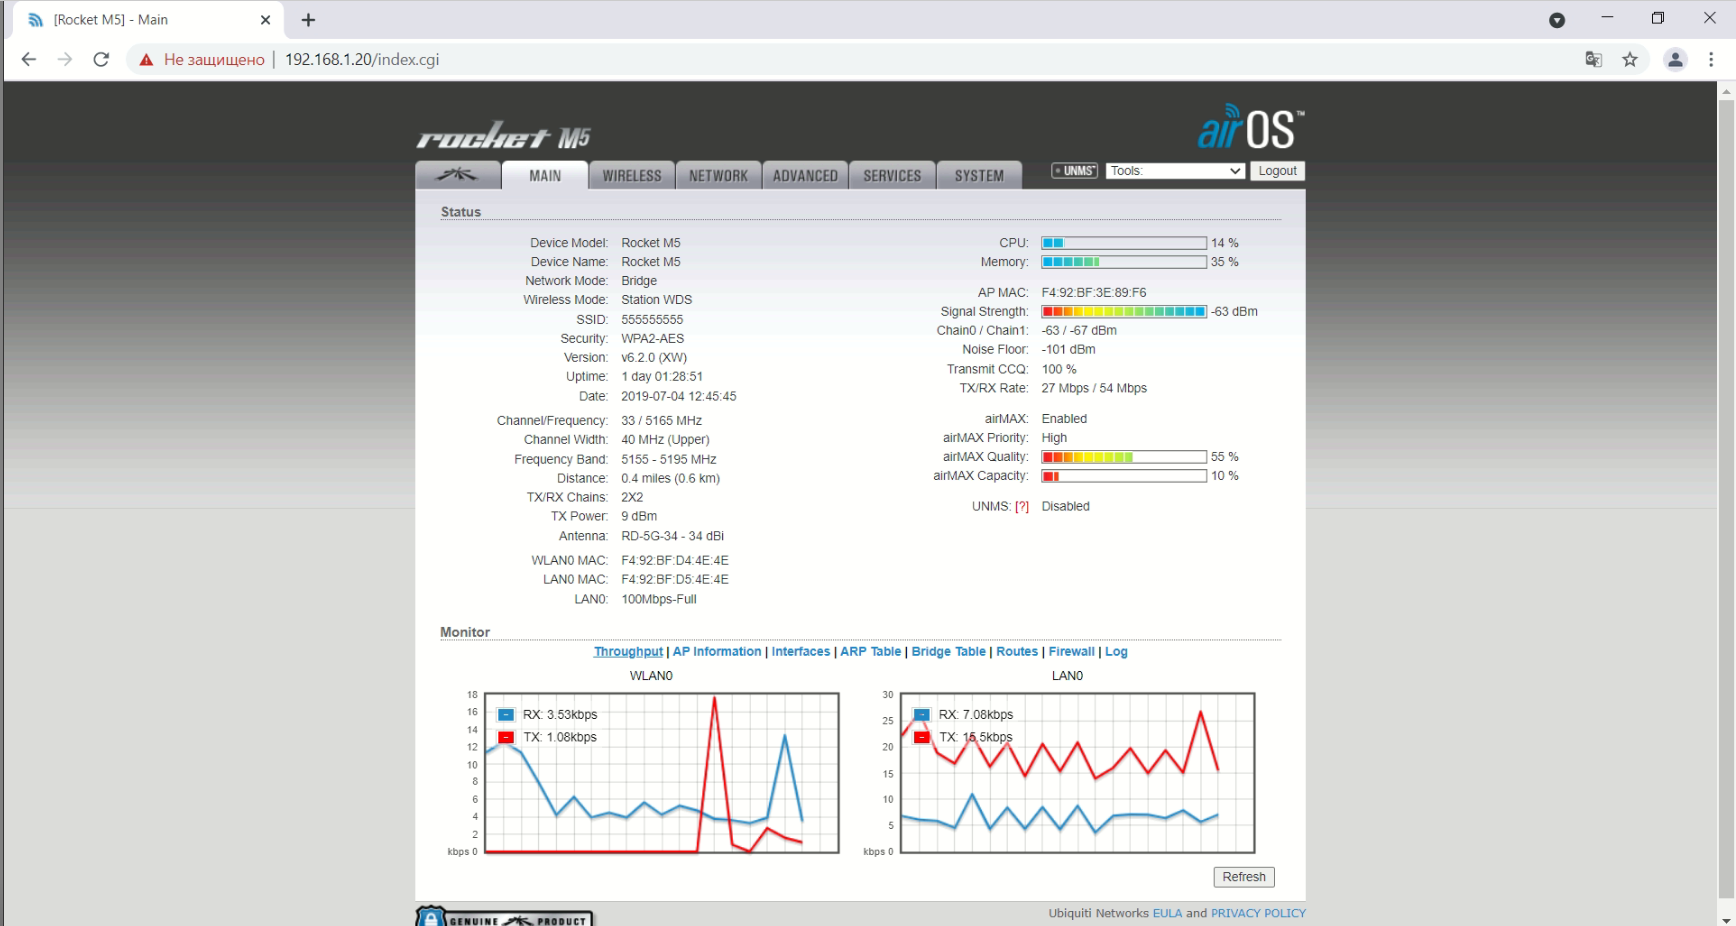Select the WLAN0 MAC value F4:92:BF:D4:4E:4E
Screen dimensions: 1736x926
point(675,561)
